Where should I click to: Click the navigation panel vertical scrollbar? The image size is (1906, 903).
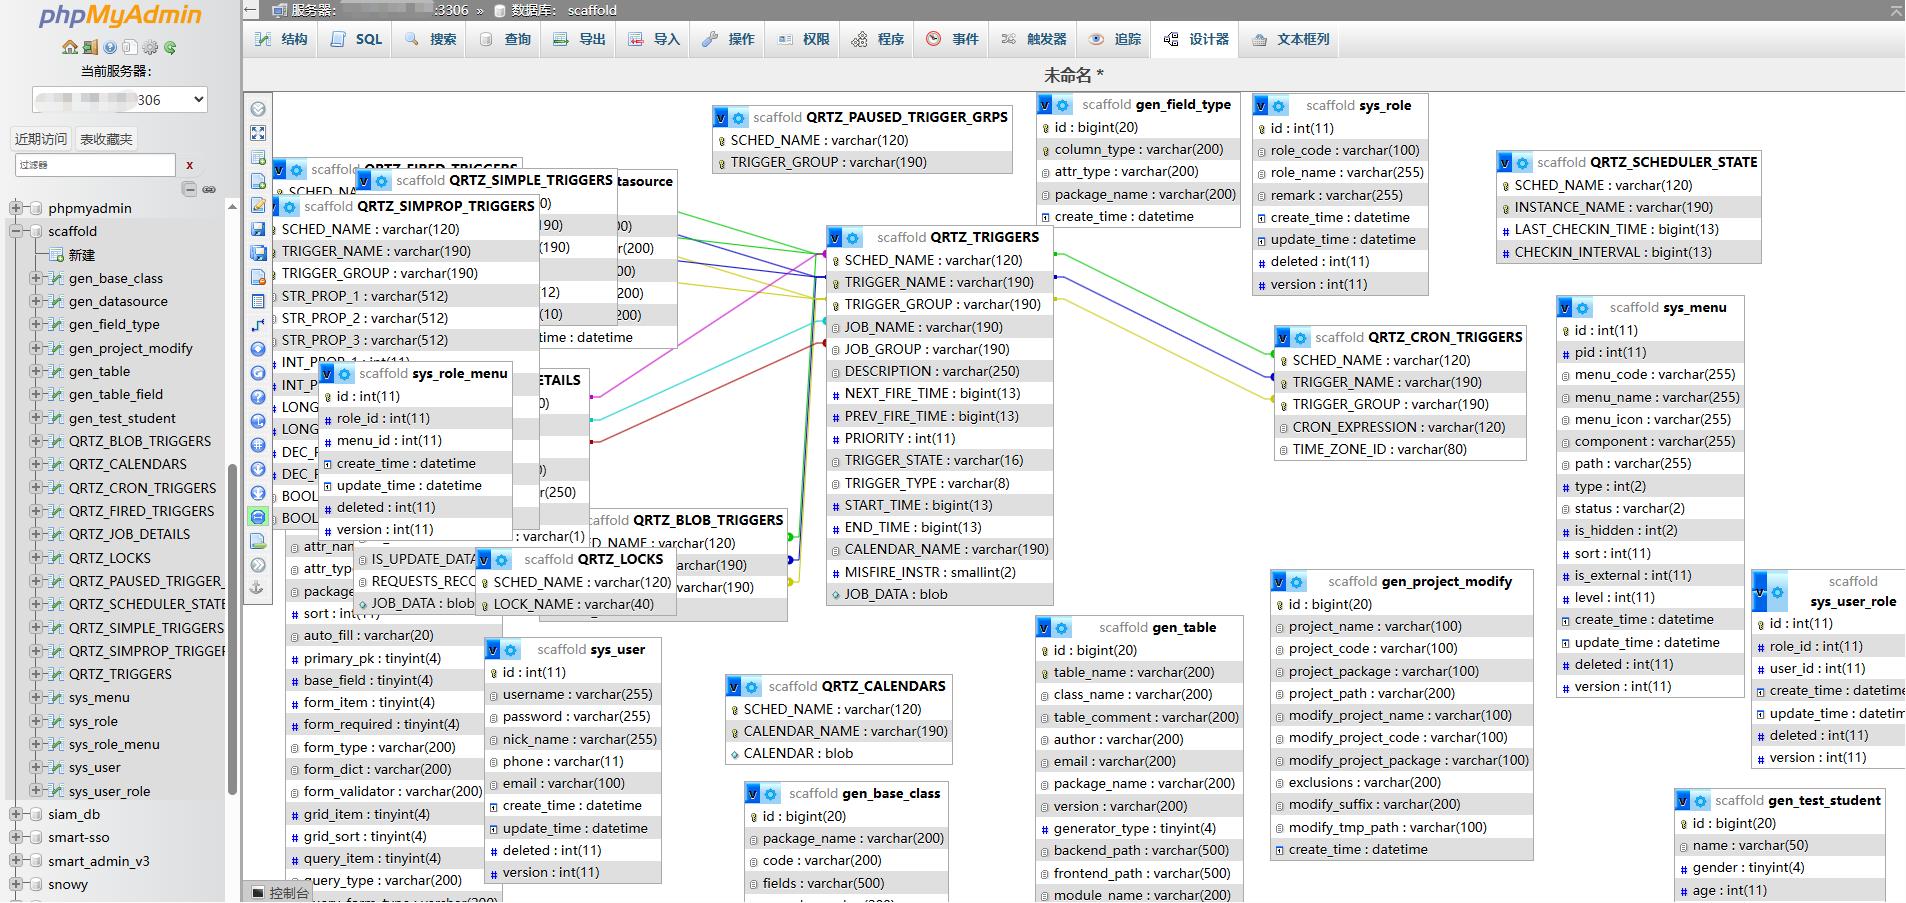(233, 628)
